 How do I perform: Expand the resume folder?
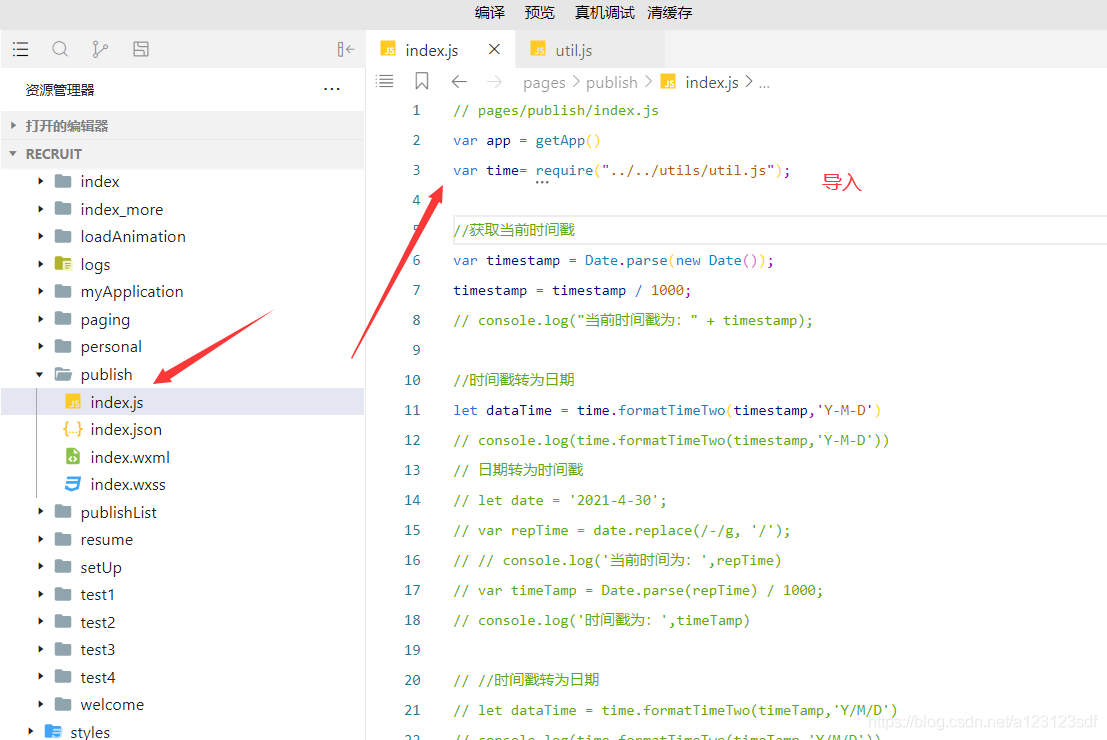[x=41, y=539]
